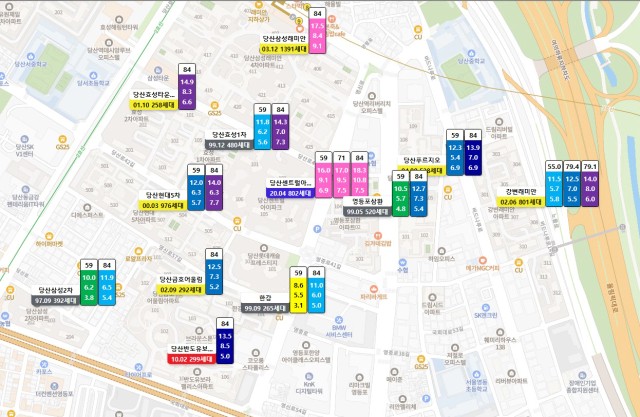The image size is (640, 417).
Task: Click the GS25 marker beside 당산SK V1센터
Action: (x=62, y=140)
